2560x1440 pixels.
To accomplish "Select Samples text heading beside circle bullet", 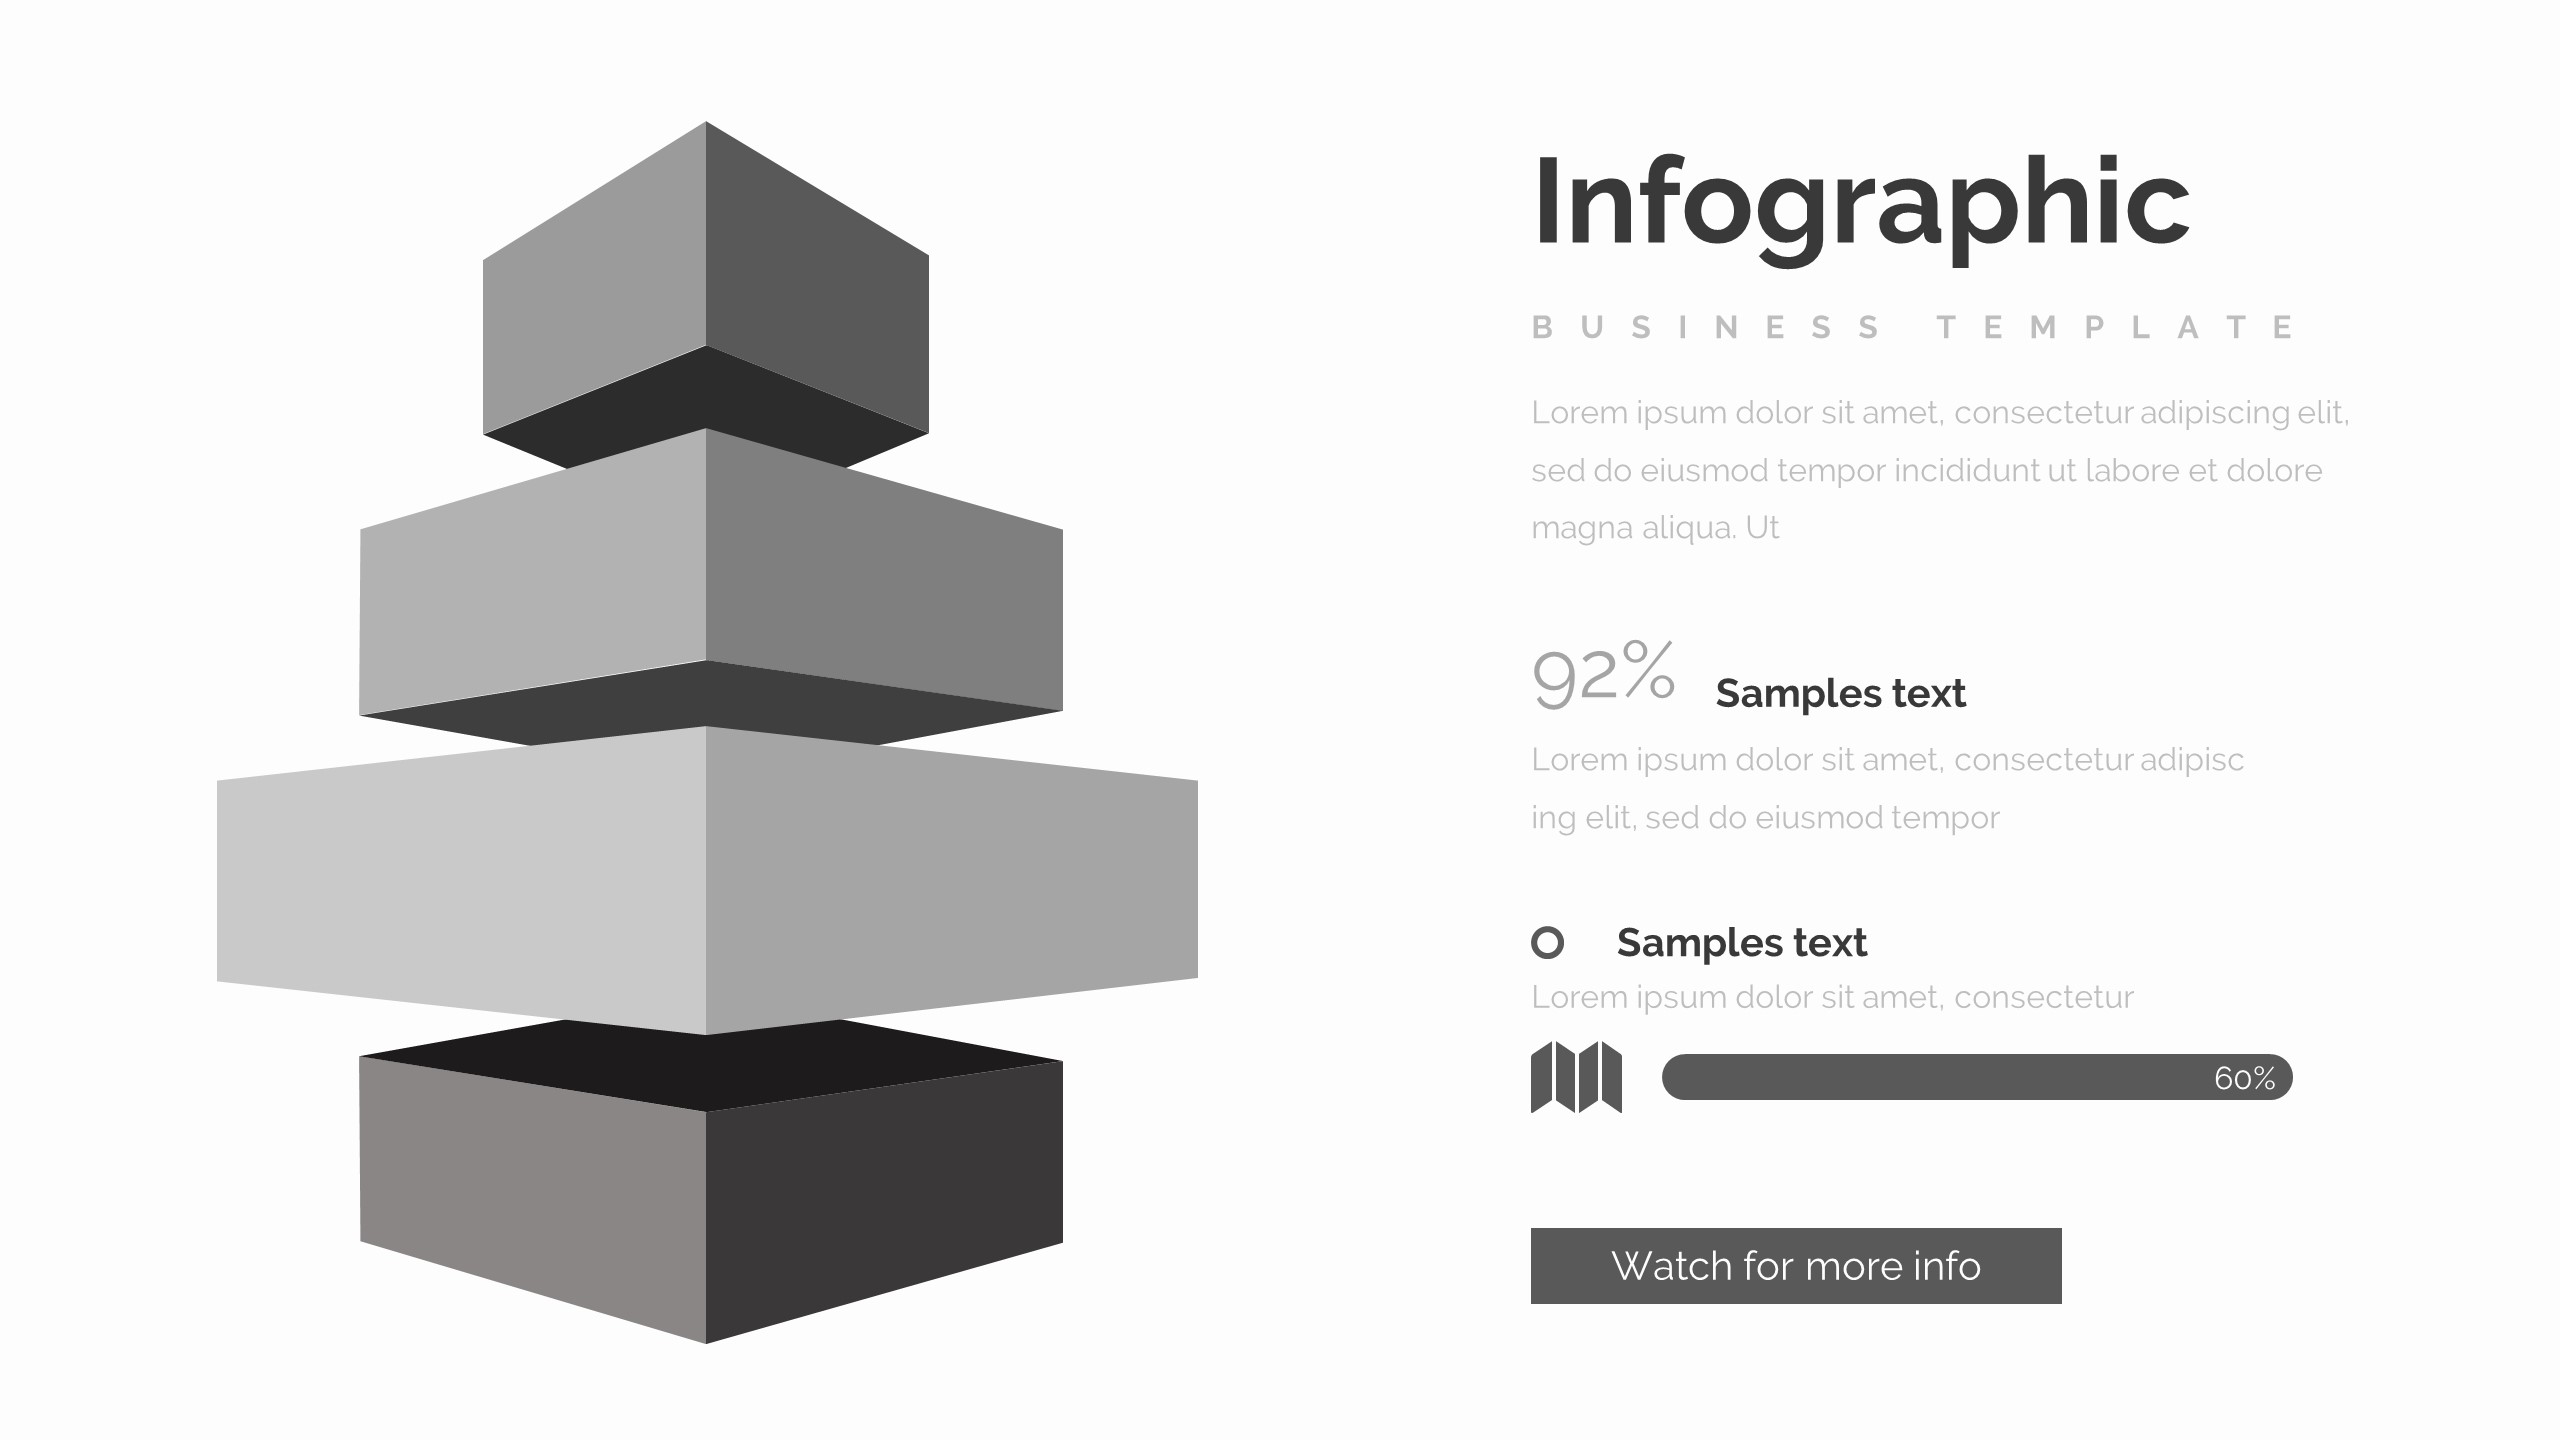I will pyautogui.click(x=1741, y=942).
